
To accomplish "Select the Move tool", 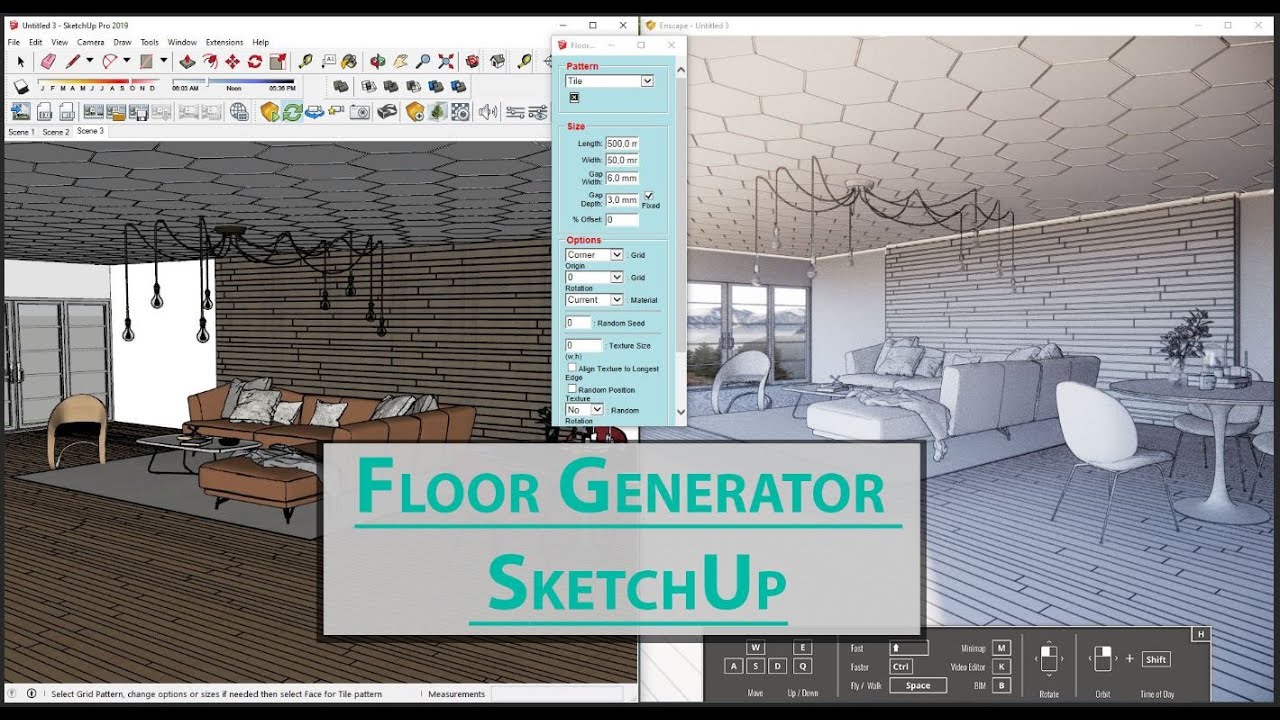I will (x=232, y=61).
